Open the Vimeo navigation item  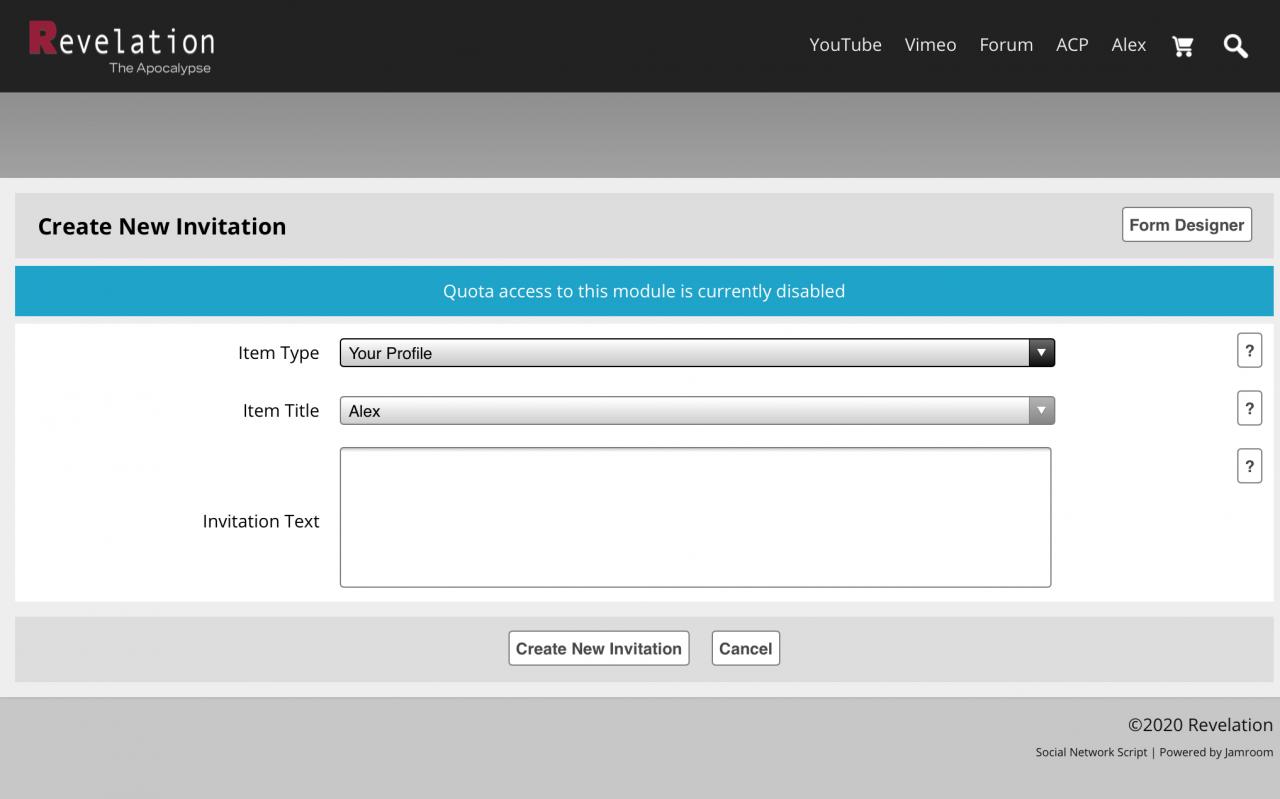pyautogui.click(x=930, y=45)
